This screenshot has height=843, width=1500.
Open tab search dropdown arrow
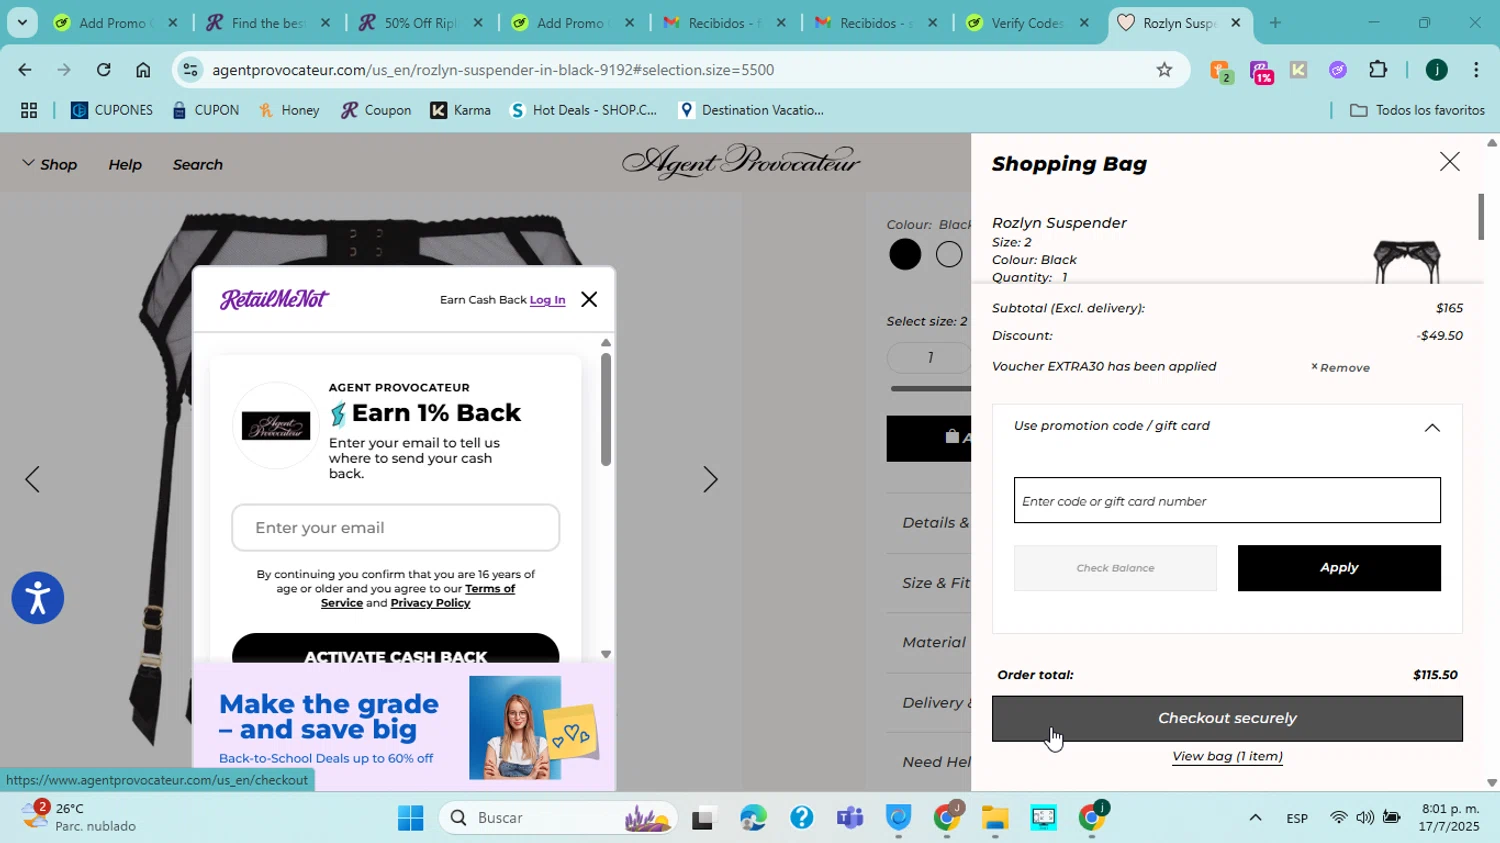click(21, 22)
